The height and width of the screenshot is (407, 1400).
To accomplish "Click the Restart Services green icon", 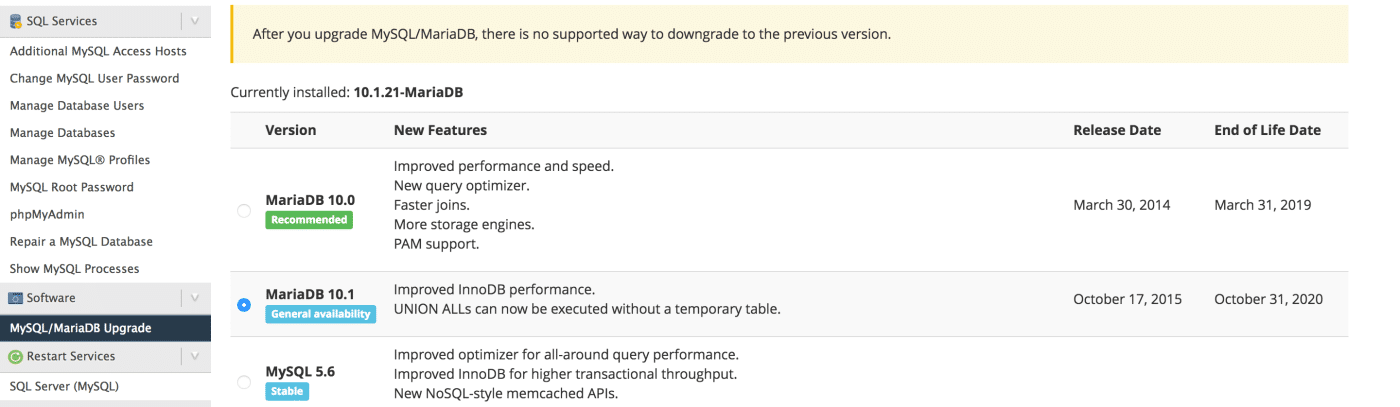I will pyautogui.click(x=15, y=356).
